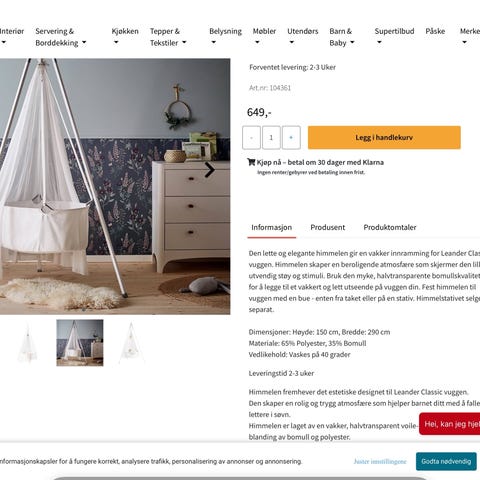This screenshot has height=480, width=480.
Task: Open the Utendørs dropdown menu
Action: coord(303,36)
